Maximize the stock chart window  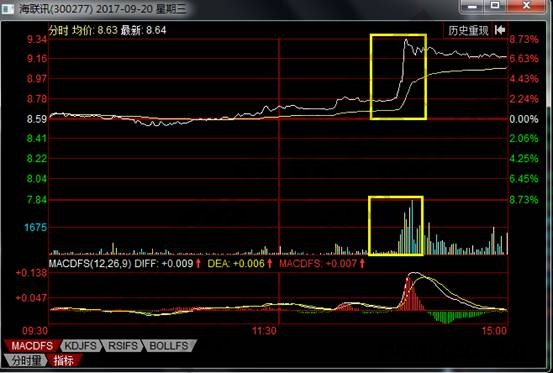click(x=495, y=6)
